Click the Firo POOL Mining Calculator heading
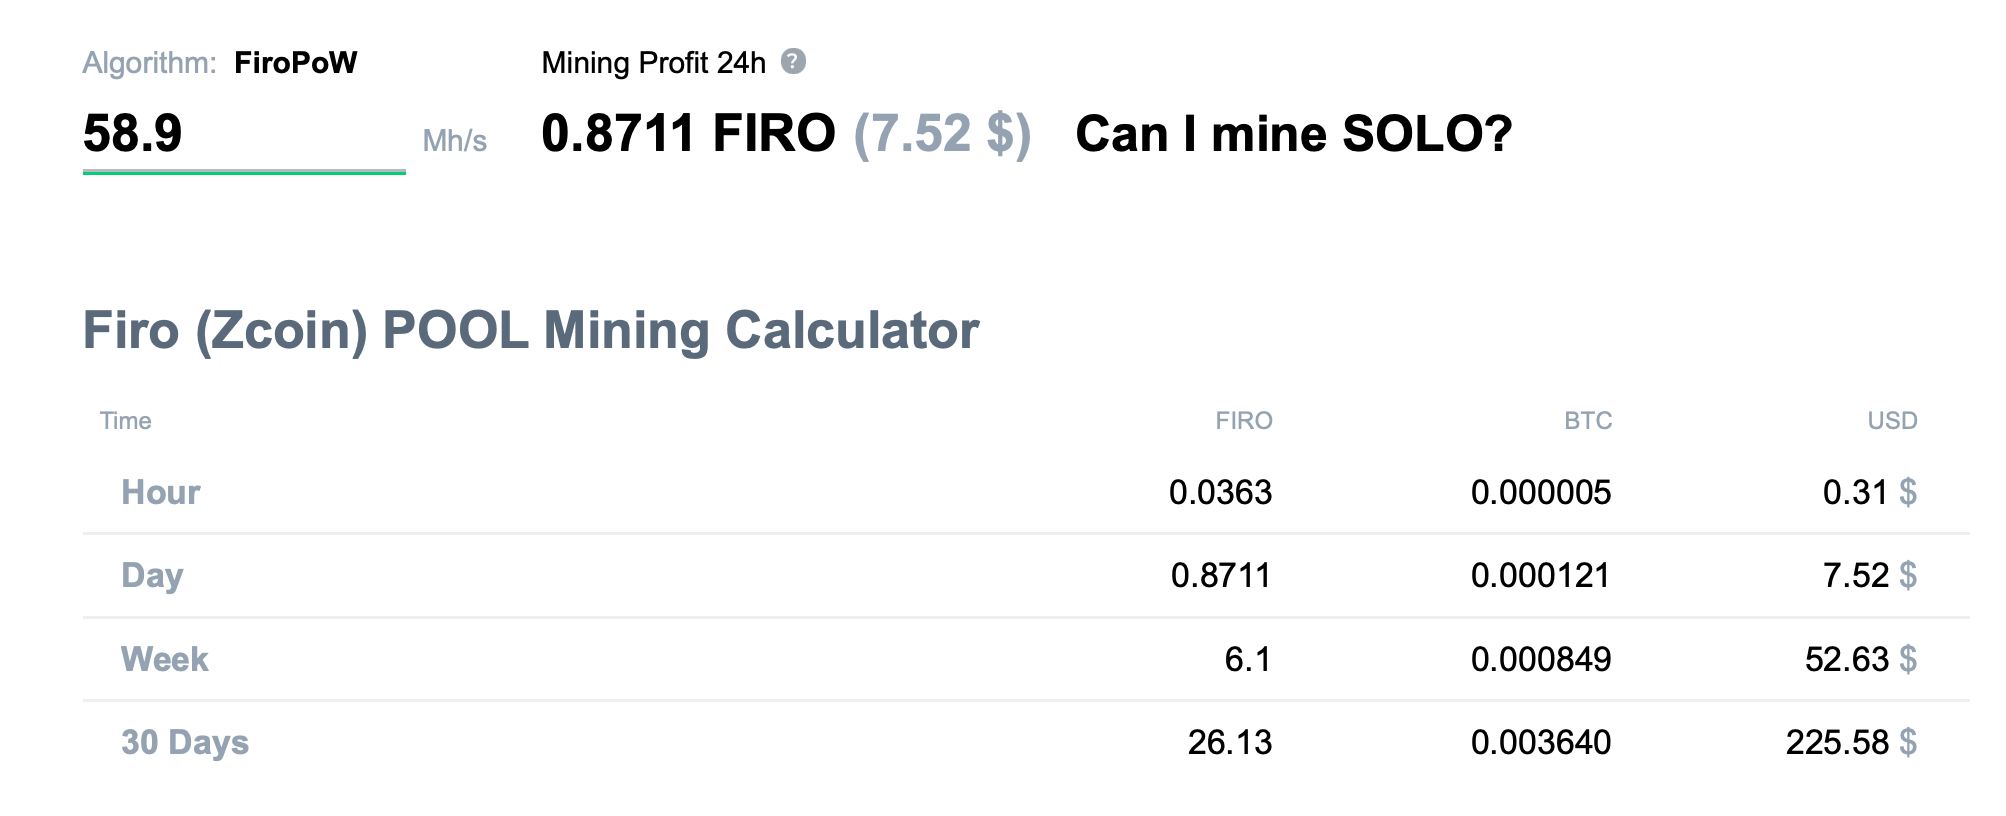 coord(531,331)
